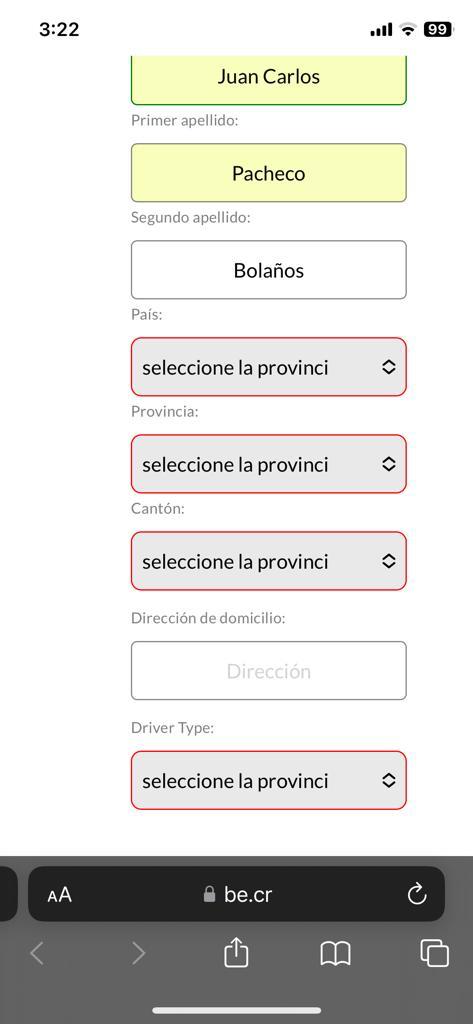Tap the Safari back arrow
The width and height of the screenshot is (473, 1024).
pos(37,953)
